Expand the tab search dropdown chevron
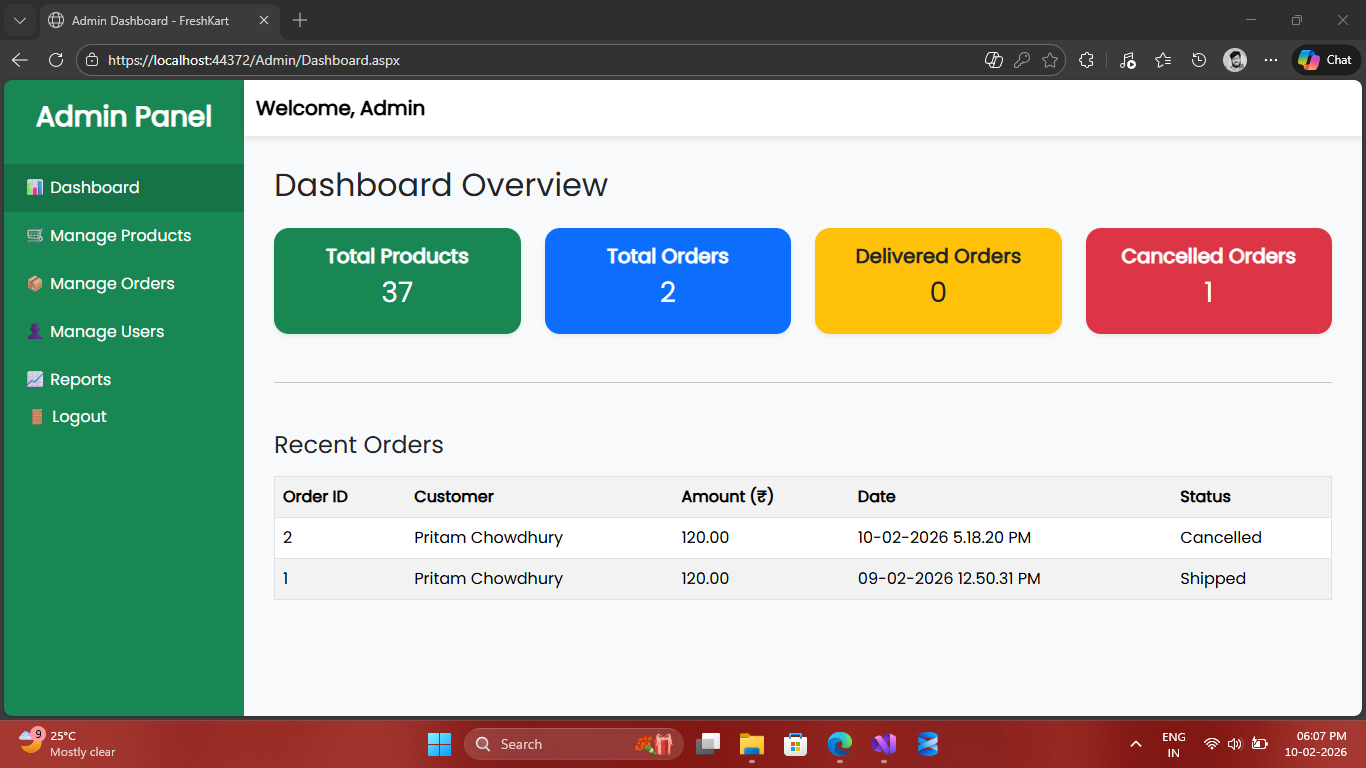This screenshot has width=1366, height=768. [19, 20]
